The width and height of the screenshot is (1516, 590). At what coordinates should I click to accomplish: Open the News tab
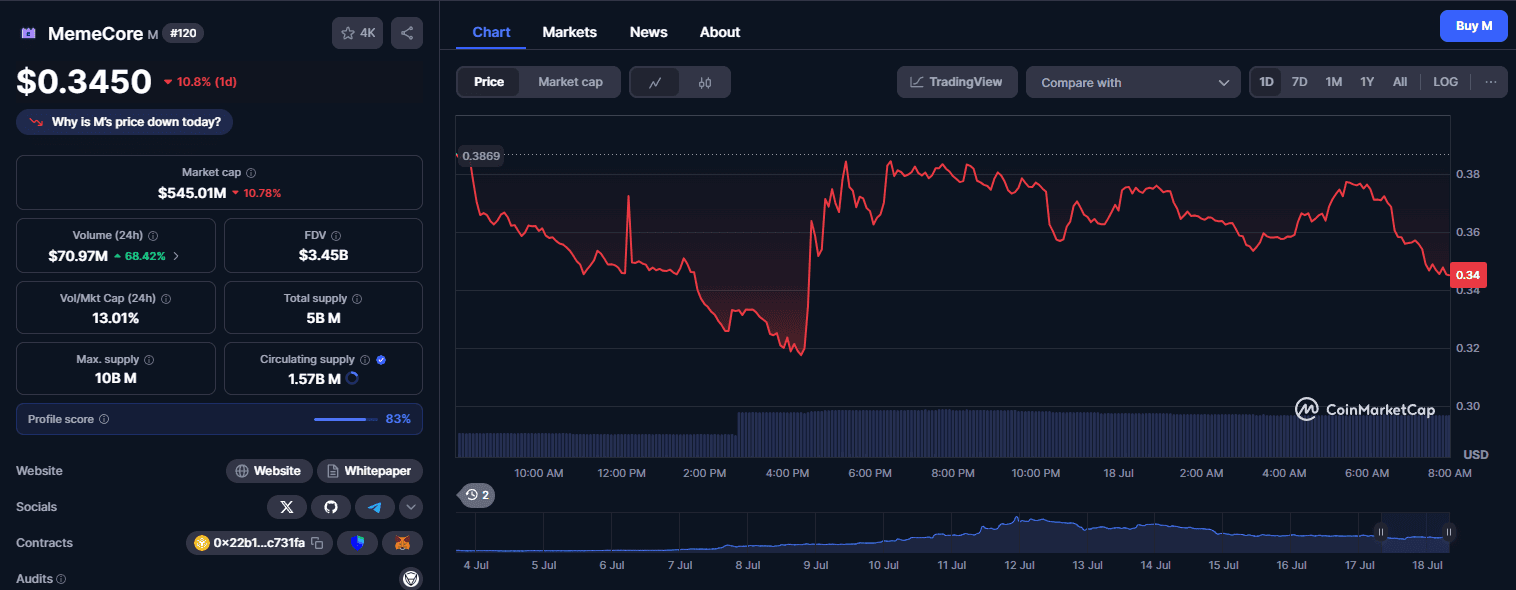(648, 32)
